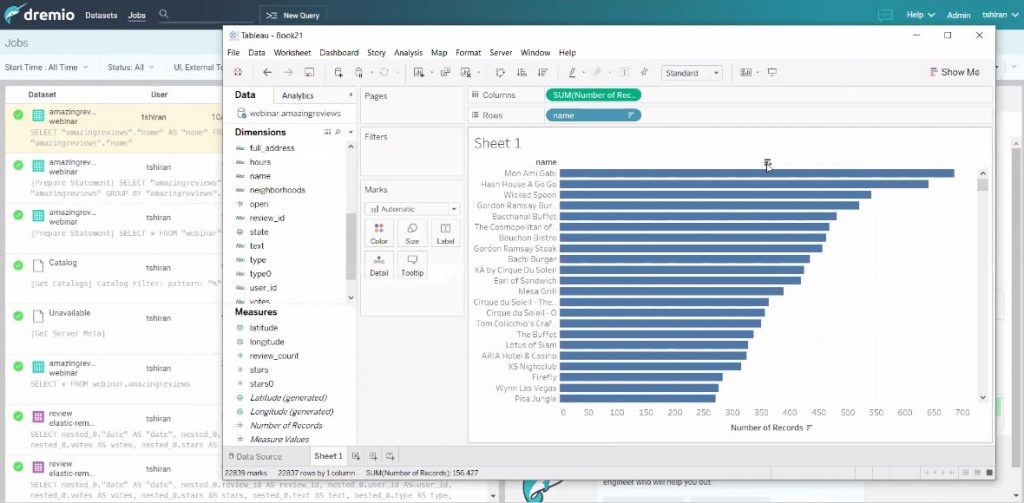
Task: Click the swap rows and columns icon
Action: (500, 73)
